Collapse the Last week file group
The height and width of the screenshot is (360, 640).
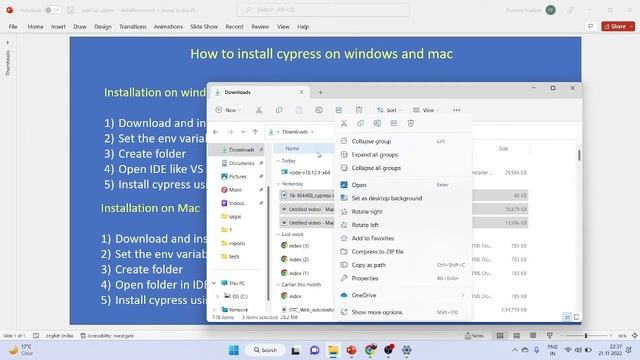tap(278, 234)
